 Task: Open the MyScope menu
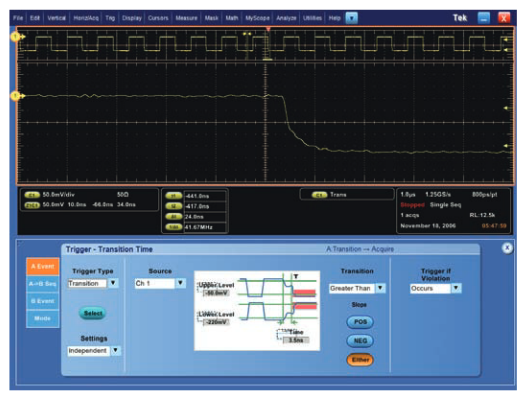[257, 18]
